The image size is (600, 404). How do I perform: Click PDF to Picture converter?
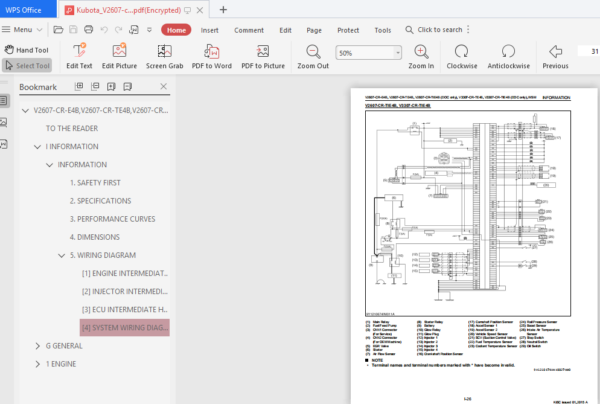click(x=263, y=56)
